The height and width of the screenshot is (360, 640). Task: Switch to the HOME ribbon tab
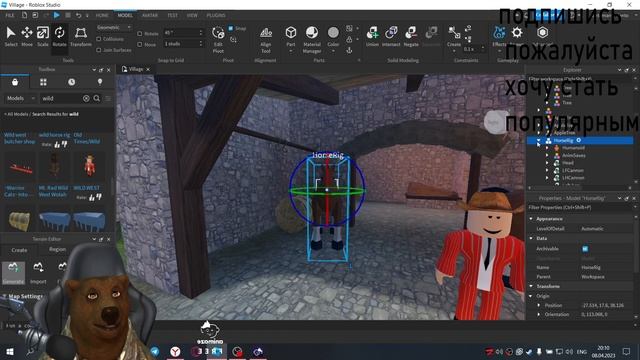click(102, 15)
